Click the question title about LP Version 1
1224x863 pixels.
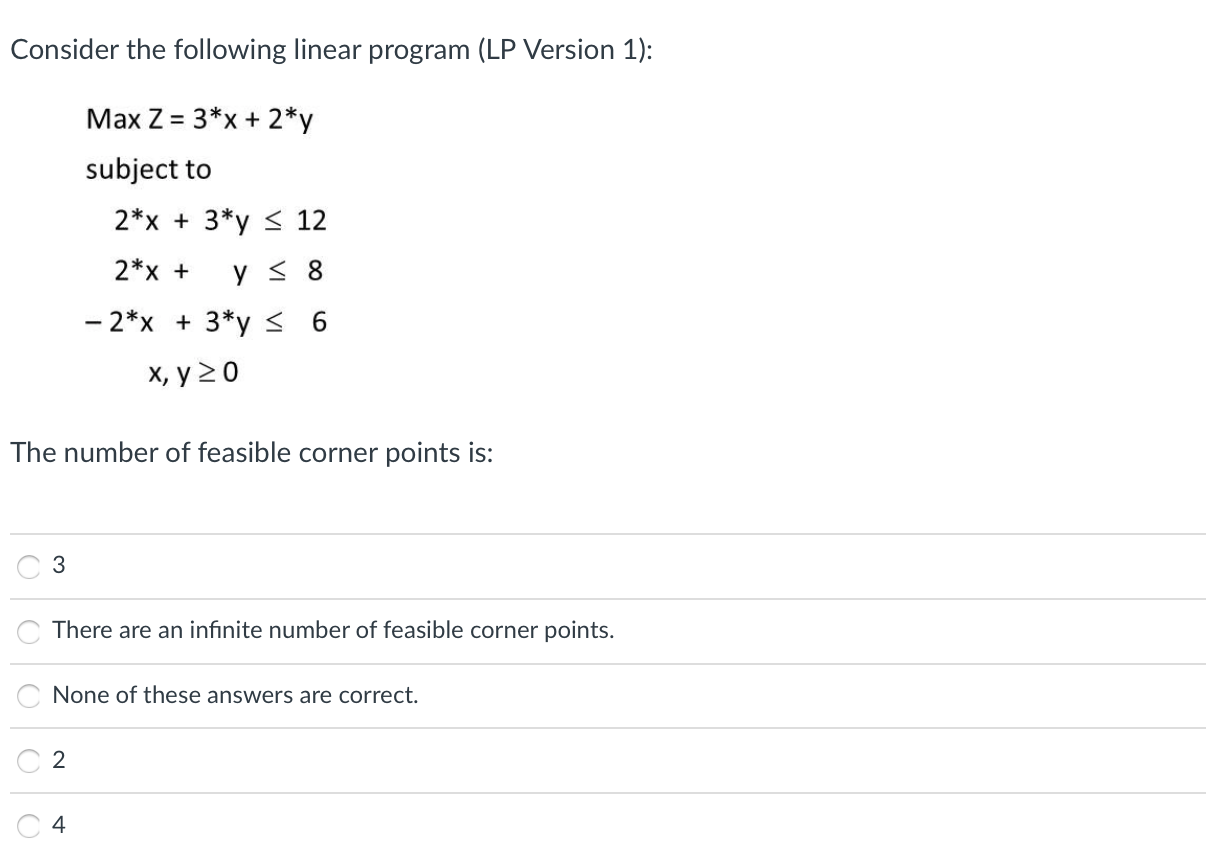point(333,49)
